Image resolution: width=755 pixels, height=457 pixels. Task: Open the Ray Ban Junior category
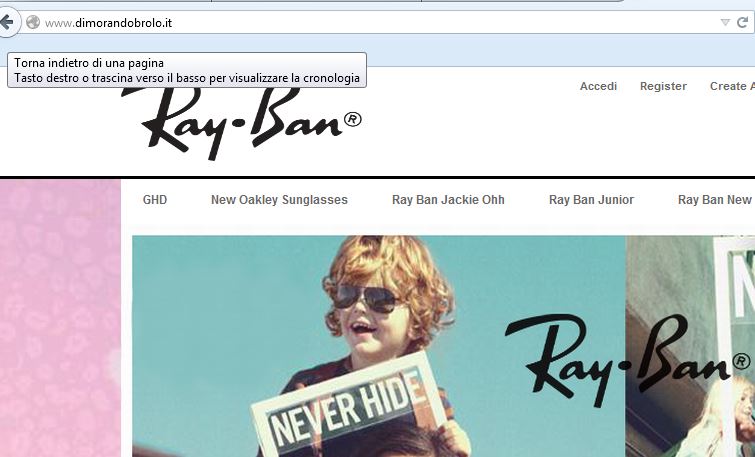(591, 199)
